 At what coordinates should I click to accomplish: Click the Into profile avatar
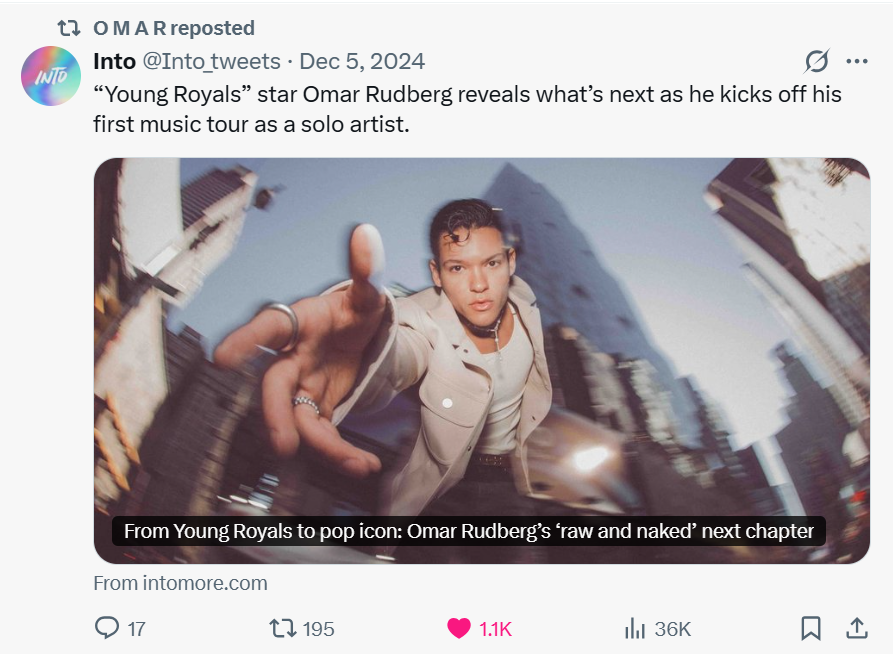50,75
